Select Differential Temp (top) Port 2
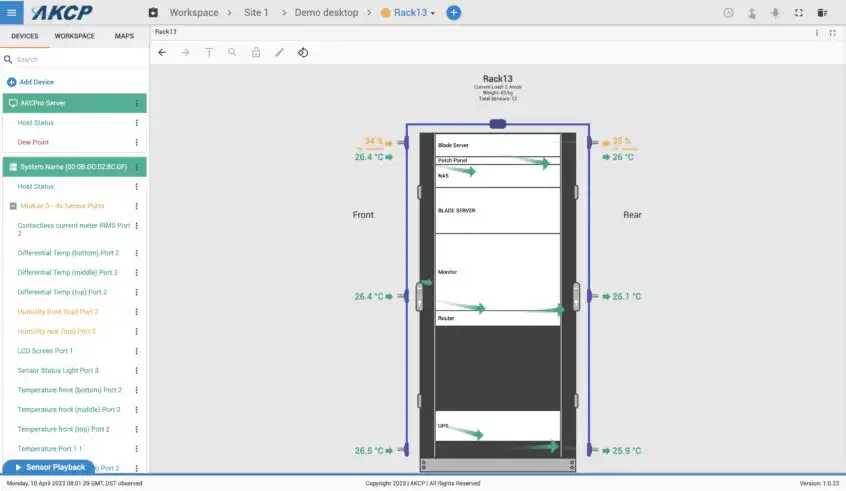846x491 pixels. 62,292
